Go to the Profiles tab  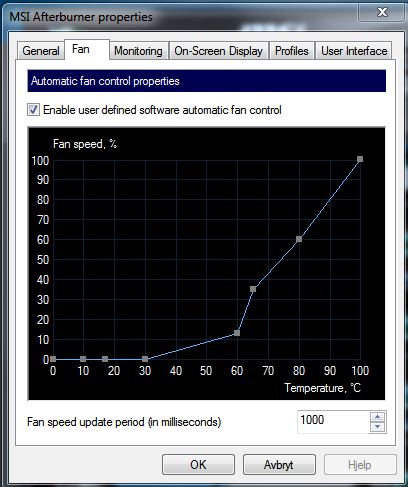pyautogui.click(x=292, y=51)
